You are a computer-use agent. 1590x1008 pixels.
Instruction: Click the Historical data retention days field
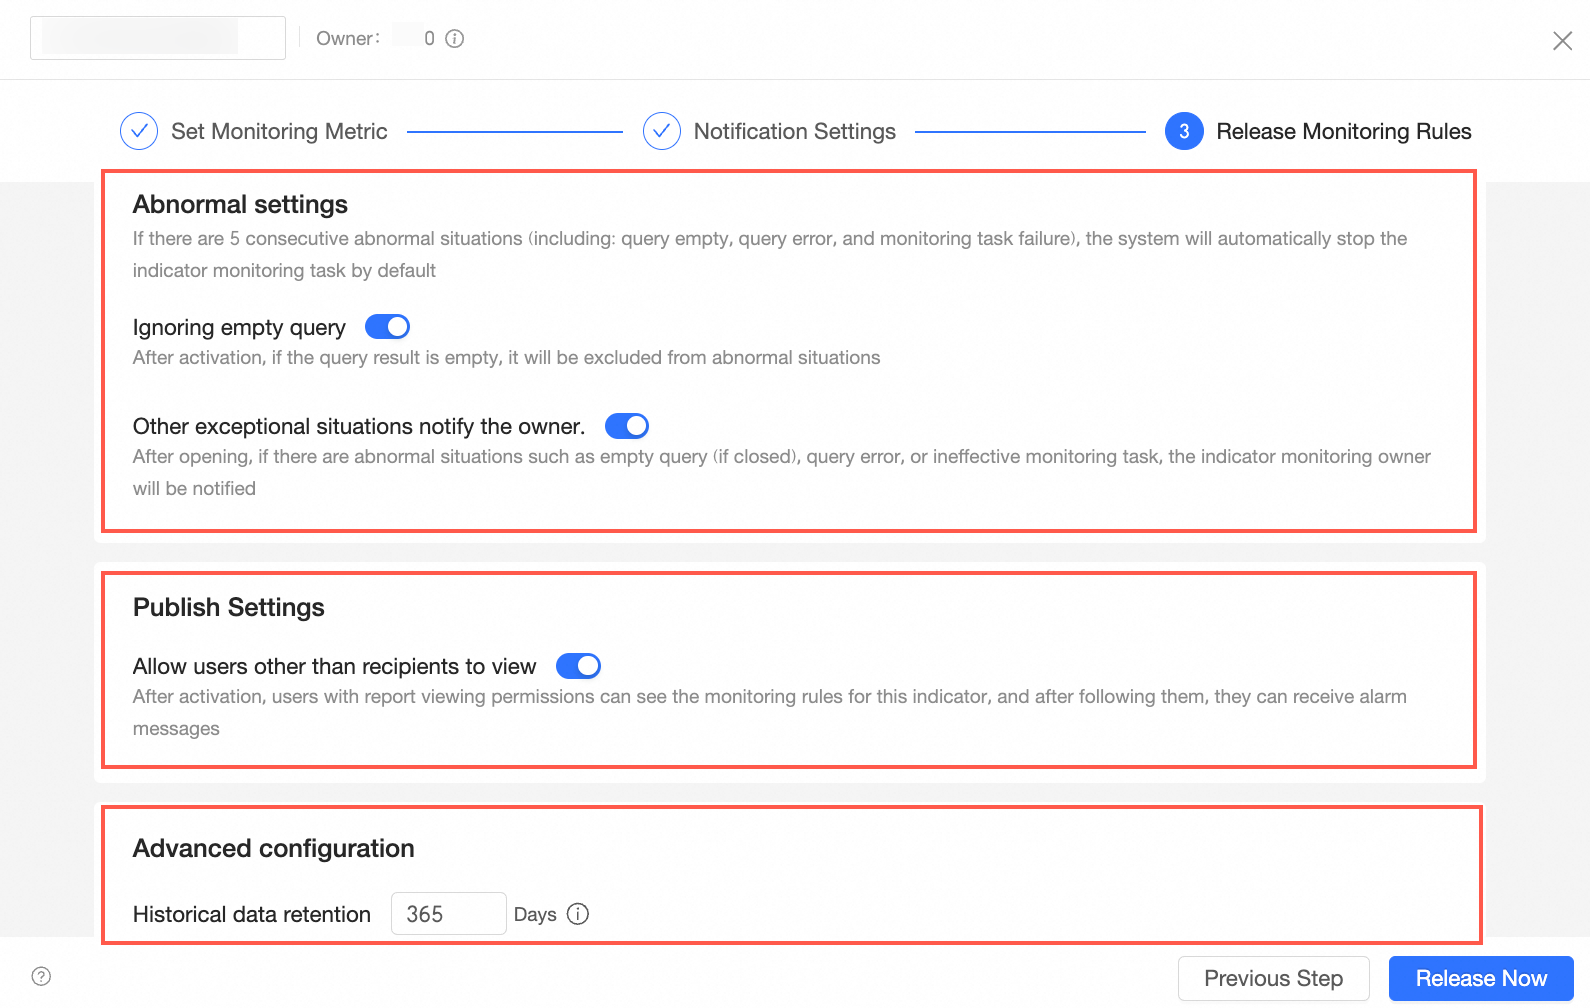tap(448, 914)
